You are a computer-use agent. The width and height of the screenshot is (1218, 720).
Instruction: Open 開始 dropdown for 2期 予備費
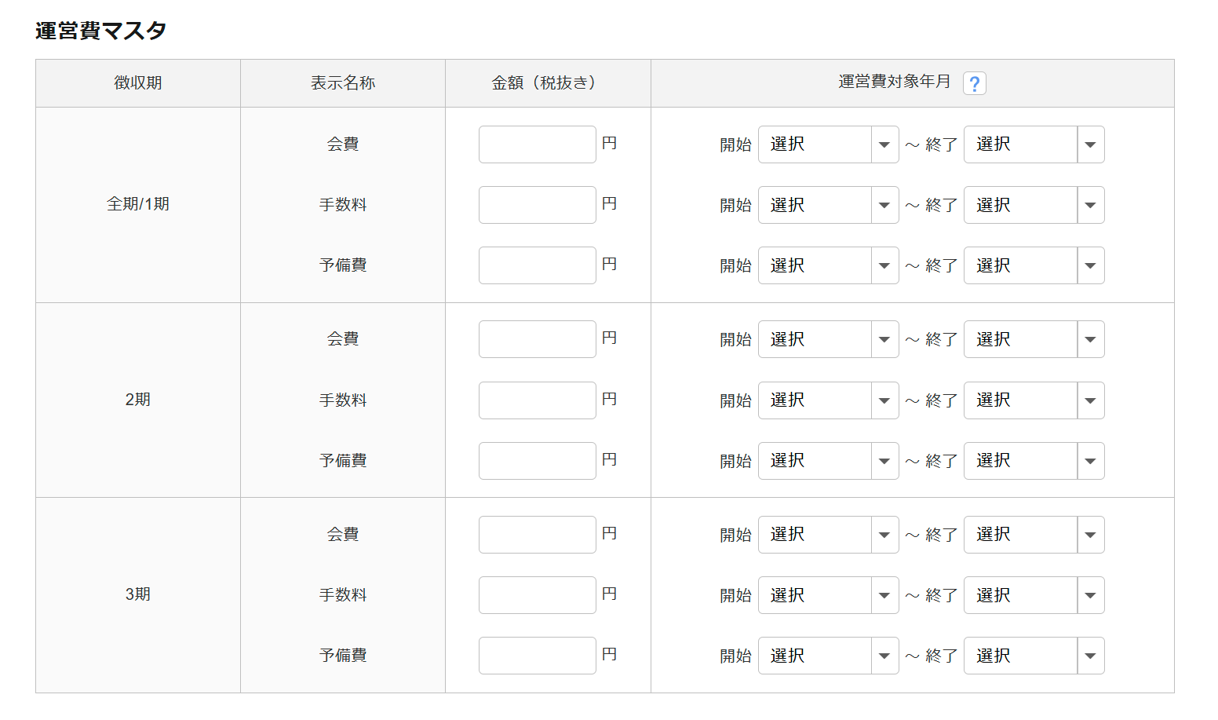[x=828, y=461]
